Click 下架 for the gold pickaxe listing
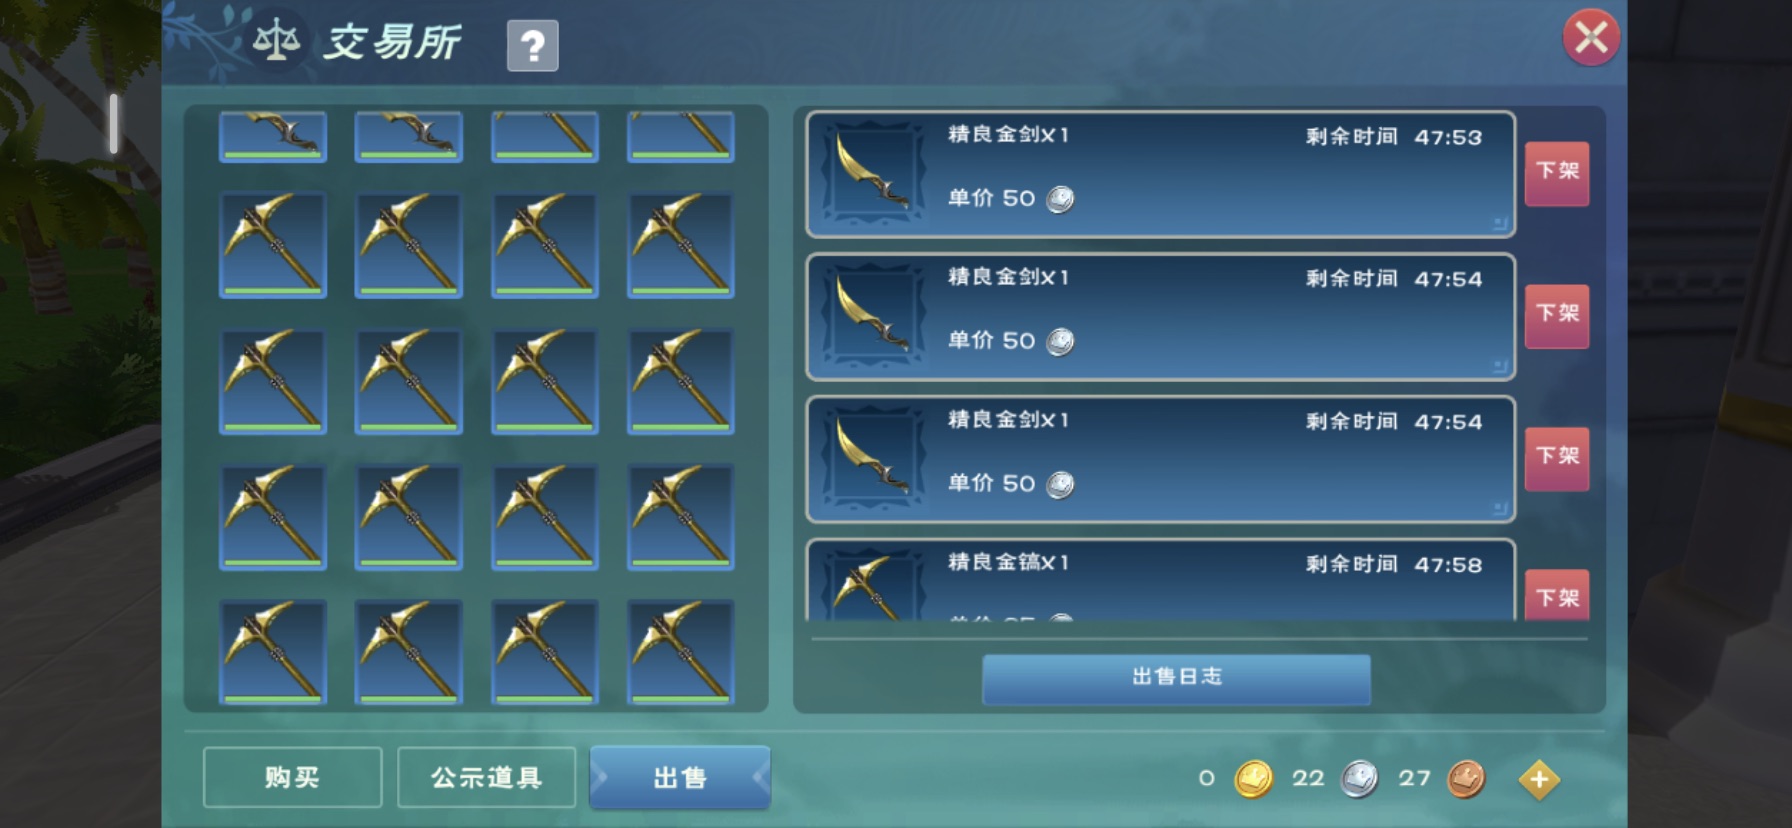The width and height of the screenshot is (1792, 828). (x=1557, y=596)
